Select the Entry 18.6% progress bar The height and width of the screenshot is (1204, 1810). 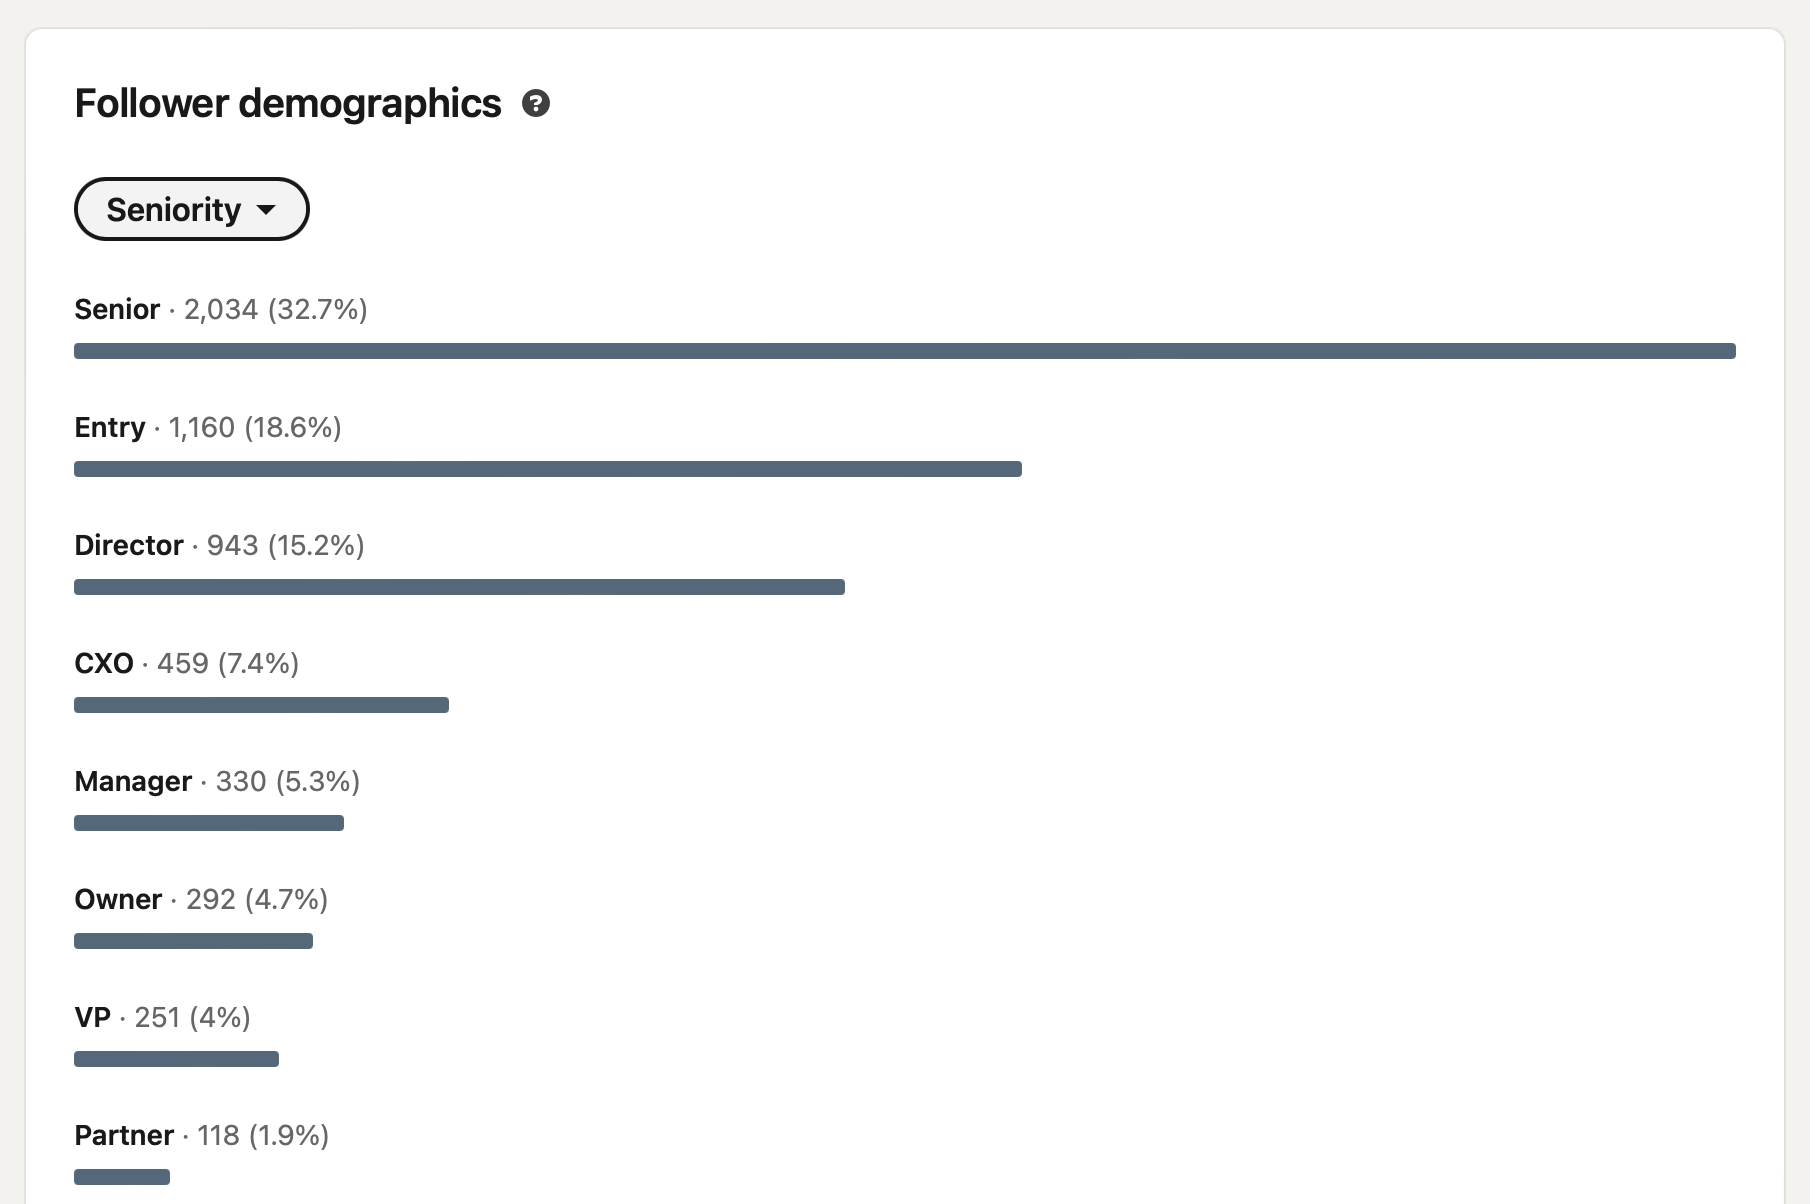(x=548, y=469)
